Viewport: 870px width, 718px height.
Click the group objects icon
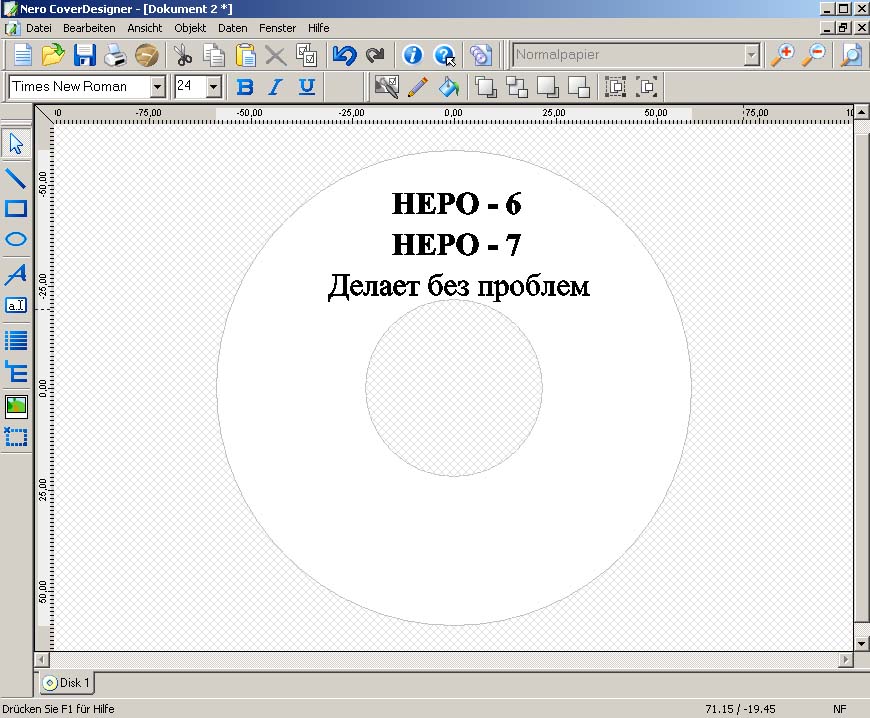coord(615,87)
